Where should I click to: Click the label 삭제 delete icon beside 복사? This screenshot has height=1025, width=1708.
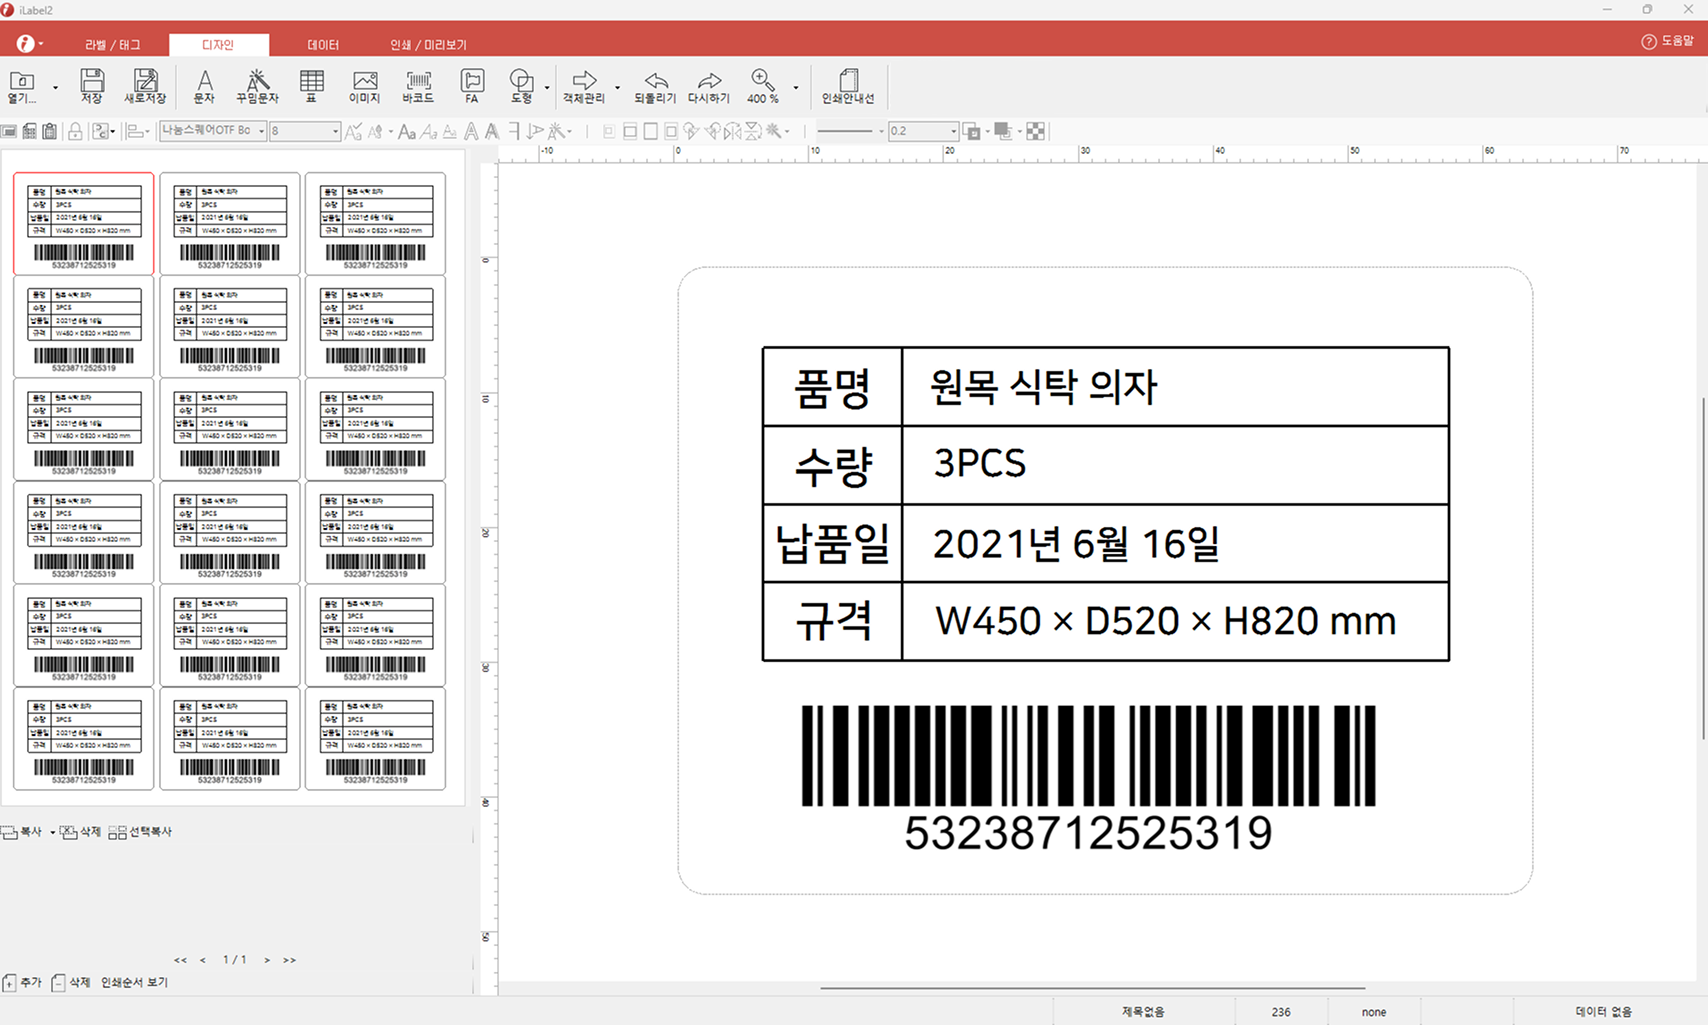pos(69,832)
